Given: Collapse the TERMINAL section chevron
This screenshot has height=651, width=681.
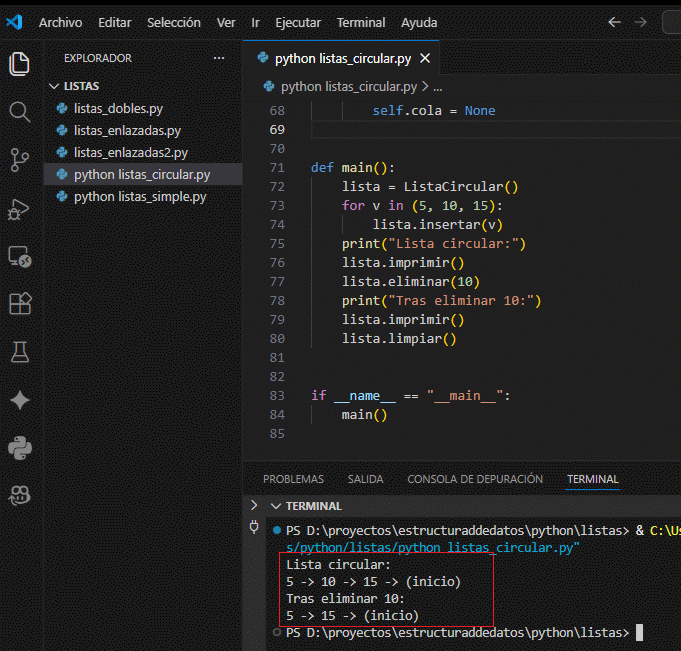Looking at the screenshot, I should [276, 506].
